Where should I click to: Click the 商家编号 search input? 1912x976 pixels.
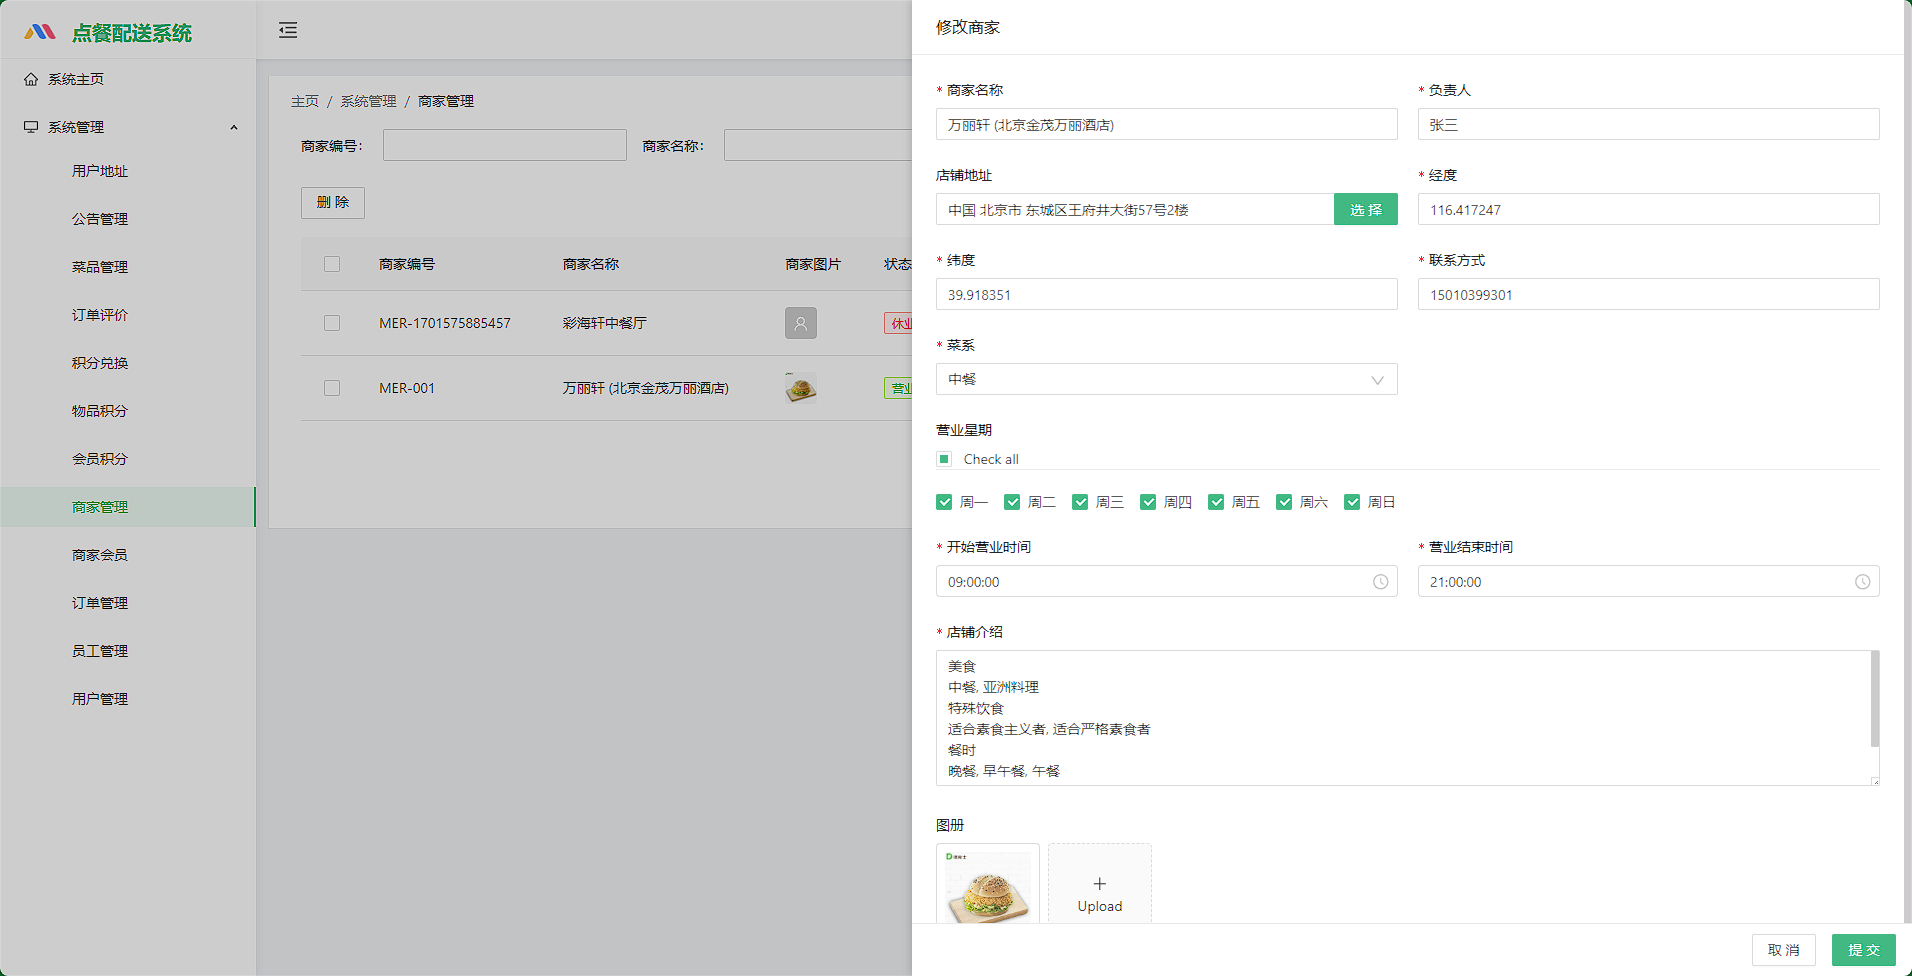(505, 145)
